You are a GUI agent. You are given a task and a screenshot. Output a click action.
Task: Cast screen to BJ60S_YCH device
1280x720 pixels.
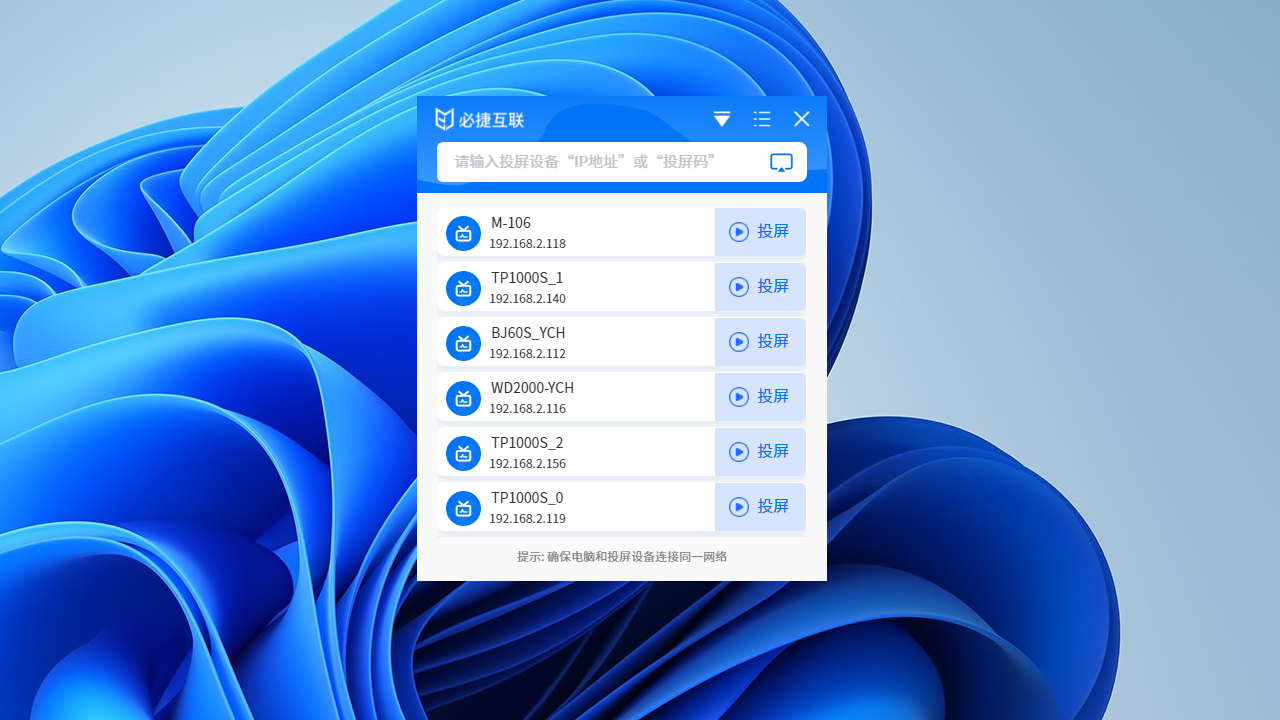(x=760, y=342)
